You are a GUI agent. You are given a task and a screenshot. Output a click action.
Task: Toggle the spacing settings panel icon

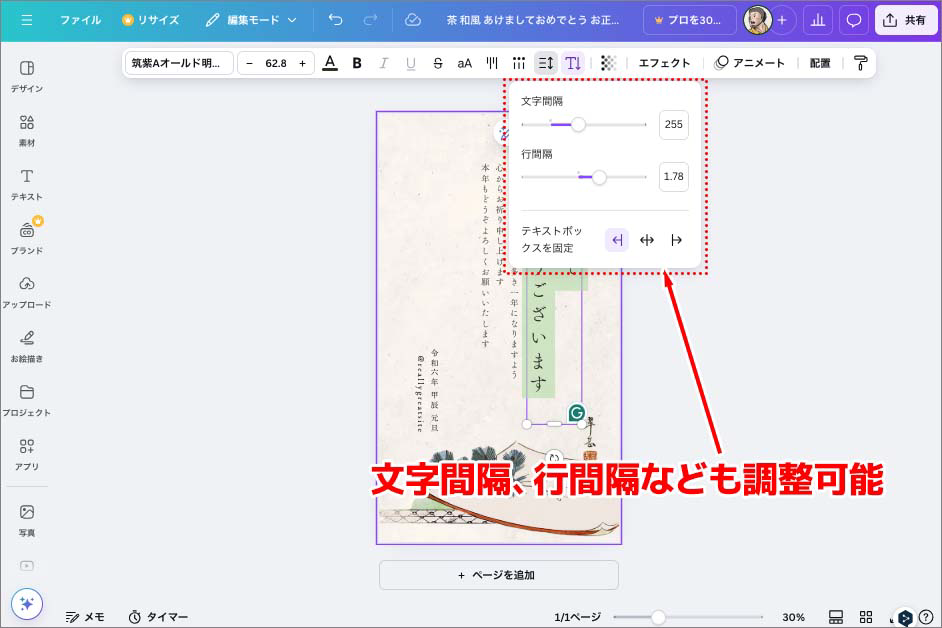(x=545, y=62)
